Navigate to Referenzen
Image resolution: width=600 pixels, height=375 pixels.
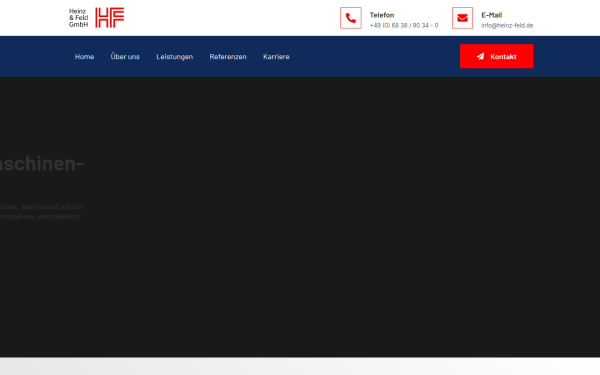coord(228,57)
